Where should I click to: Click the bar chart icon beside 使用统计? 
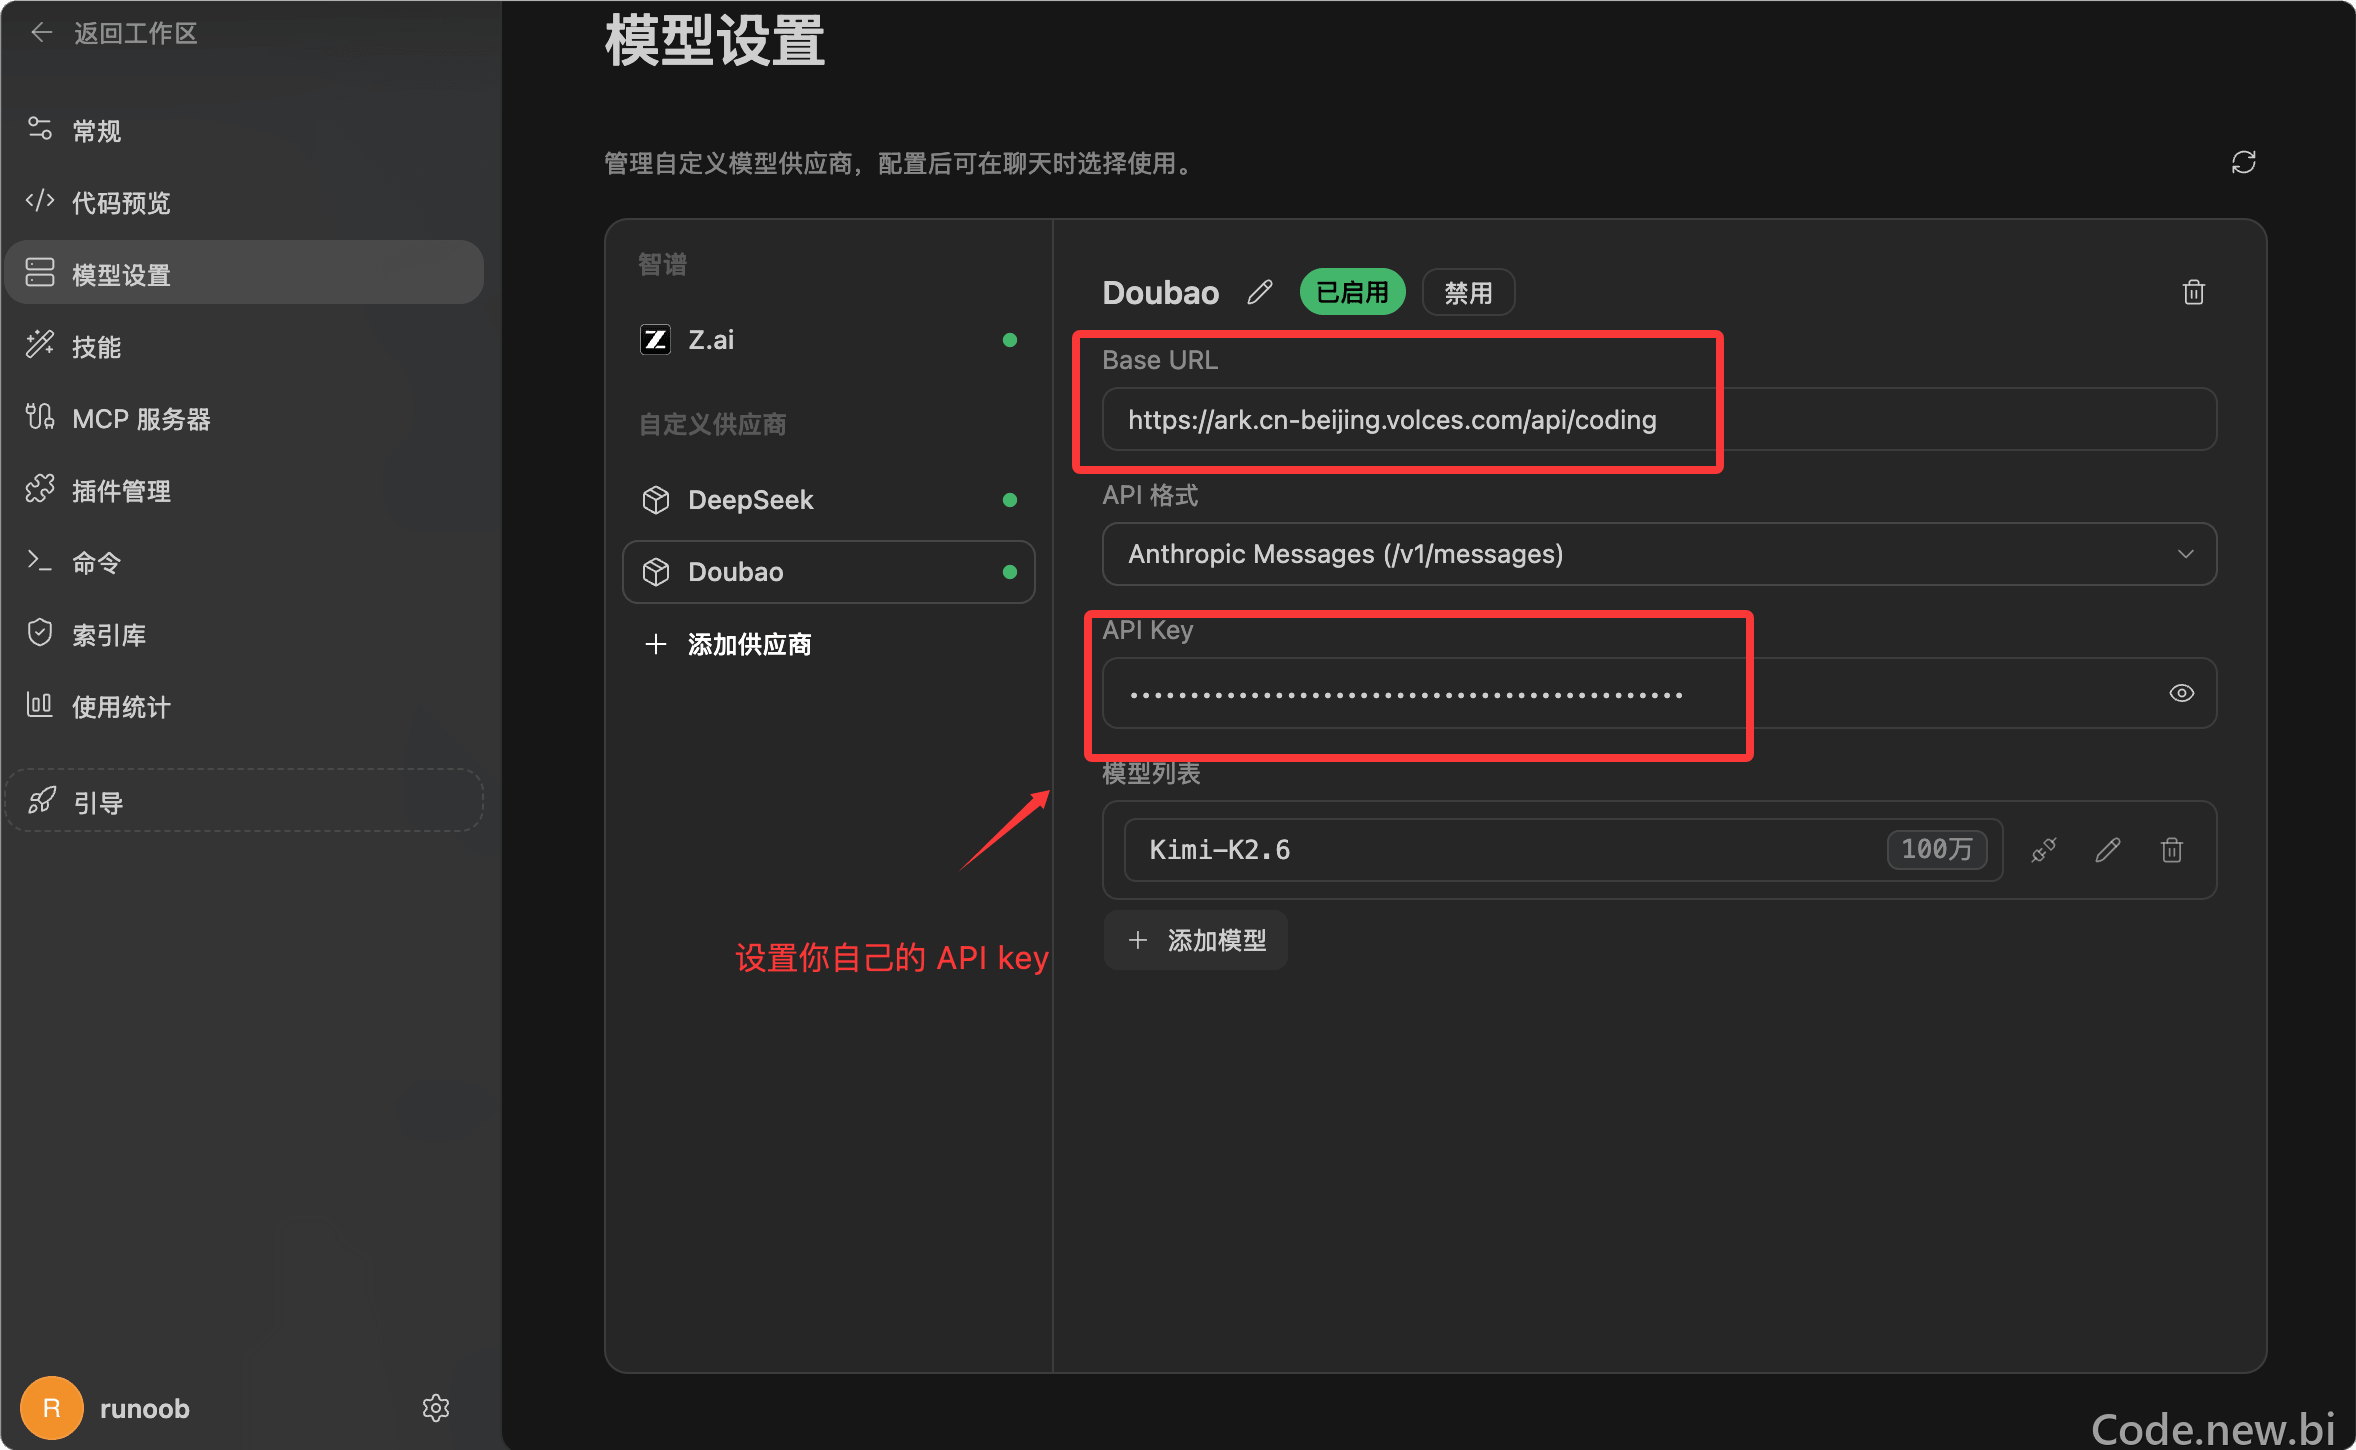40,705
